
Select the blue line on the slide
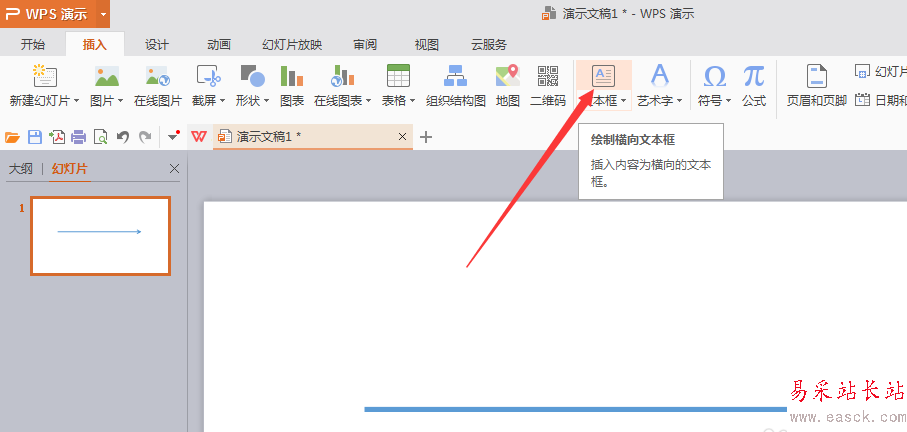pos(576,409)
